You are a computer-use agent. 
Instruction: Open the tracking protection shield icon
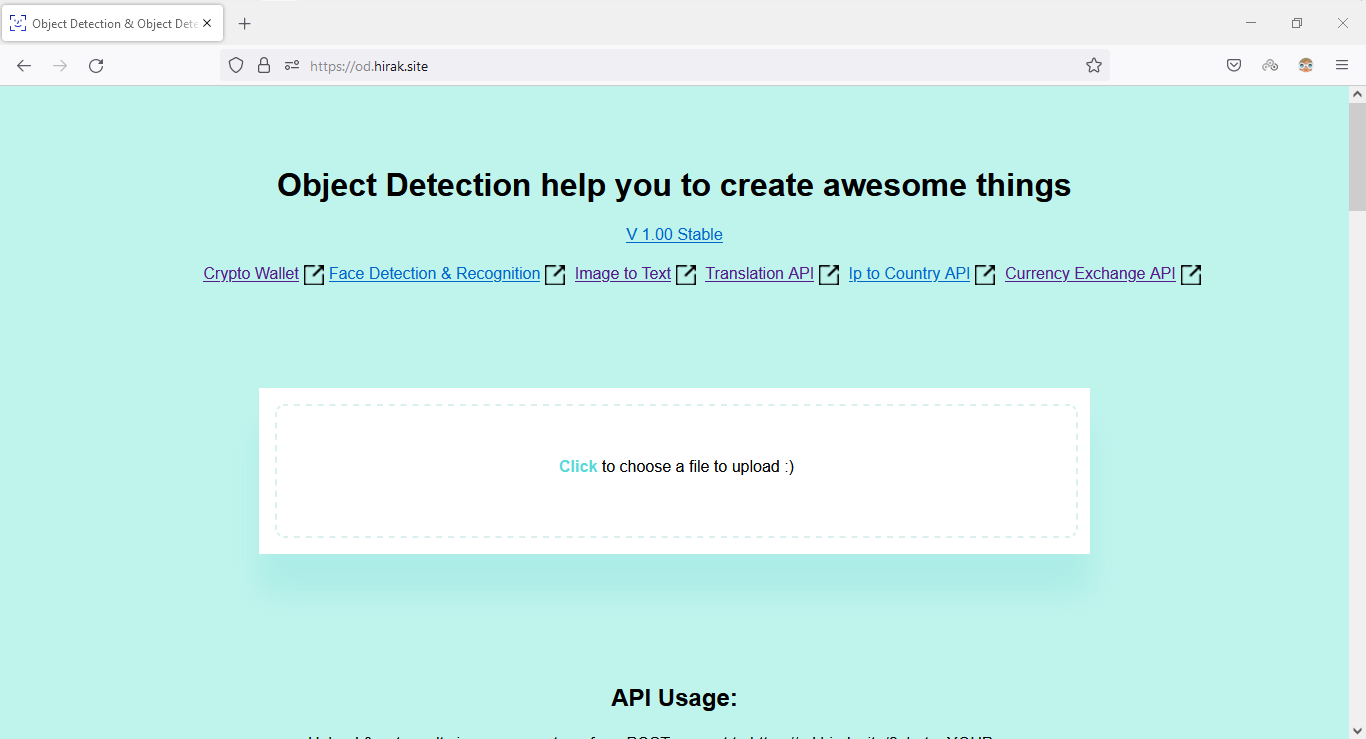236,66
